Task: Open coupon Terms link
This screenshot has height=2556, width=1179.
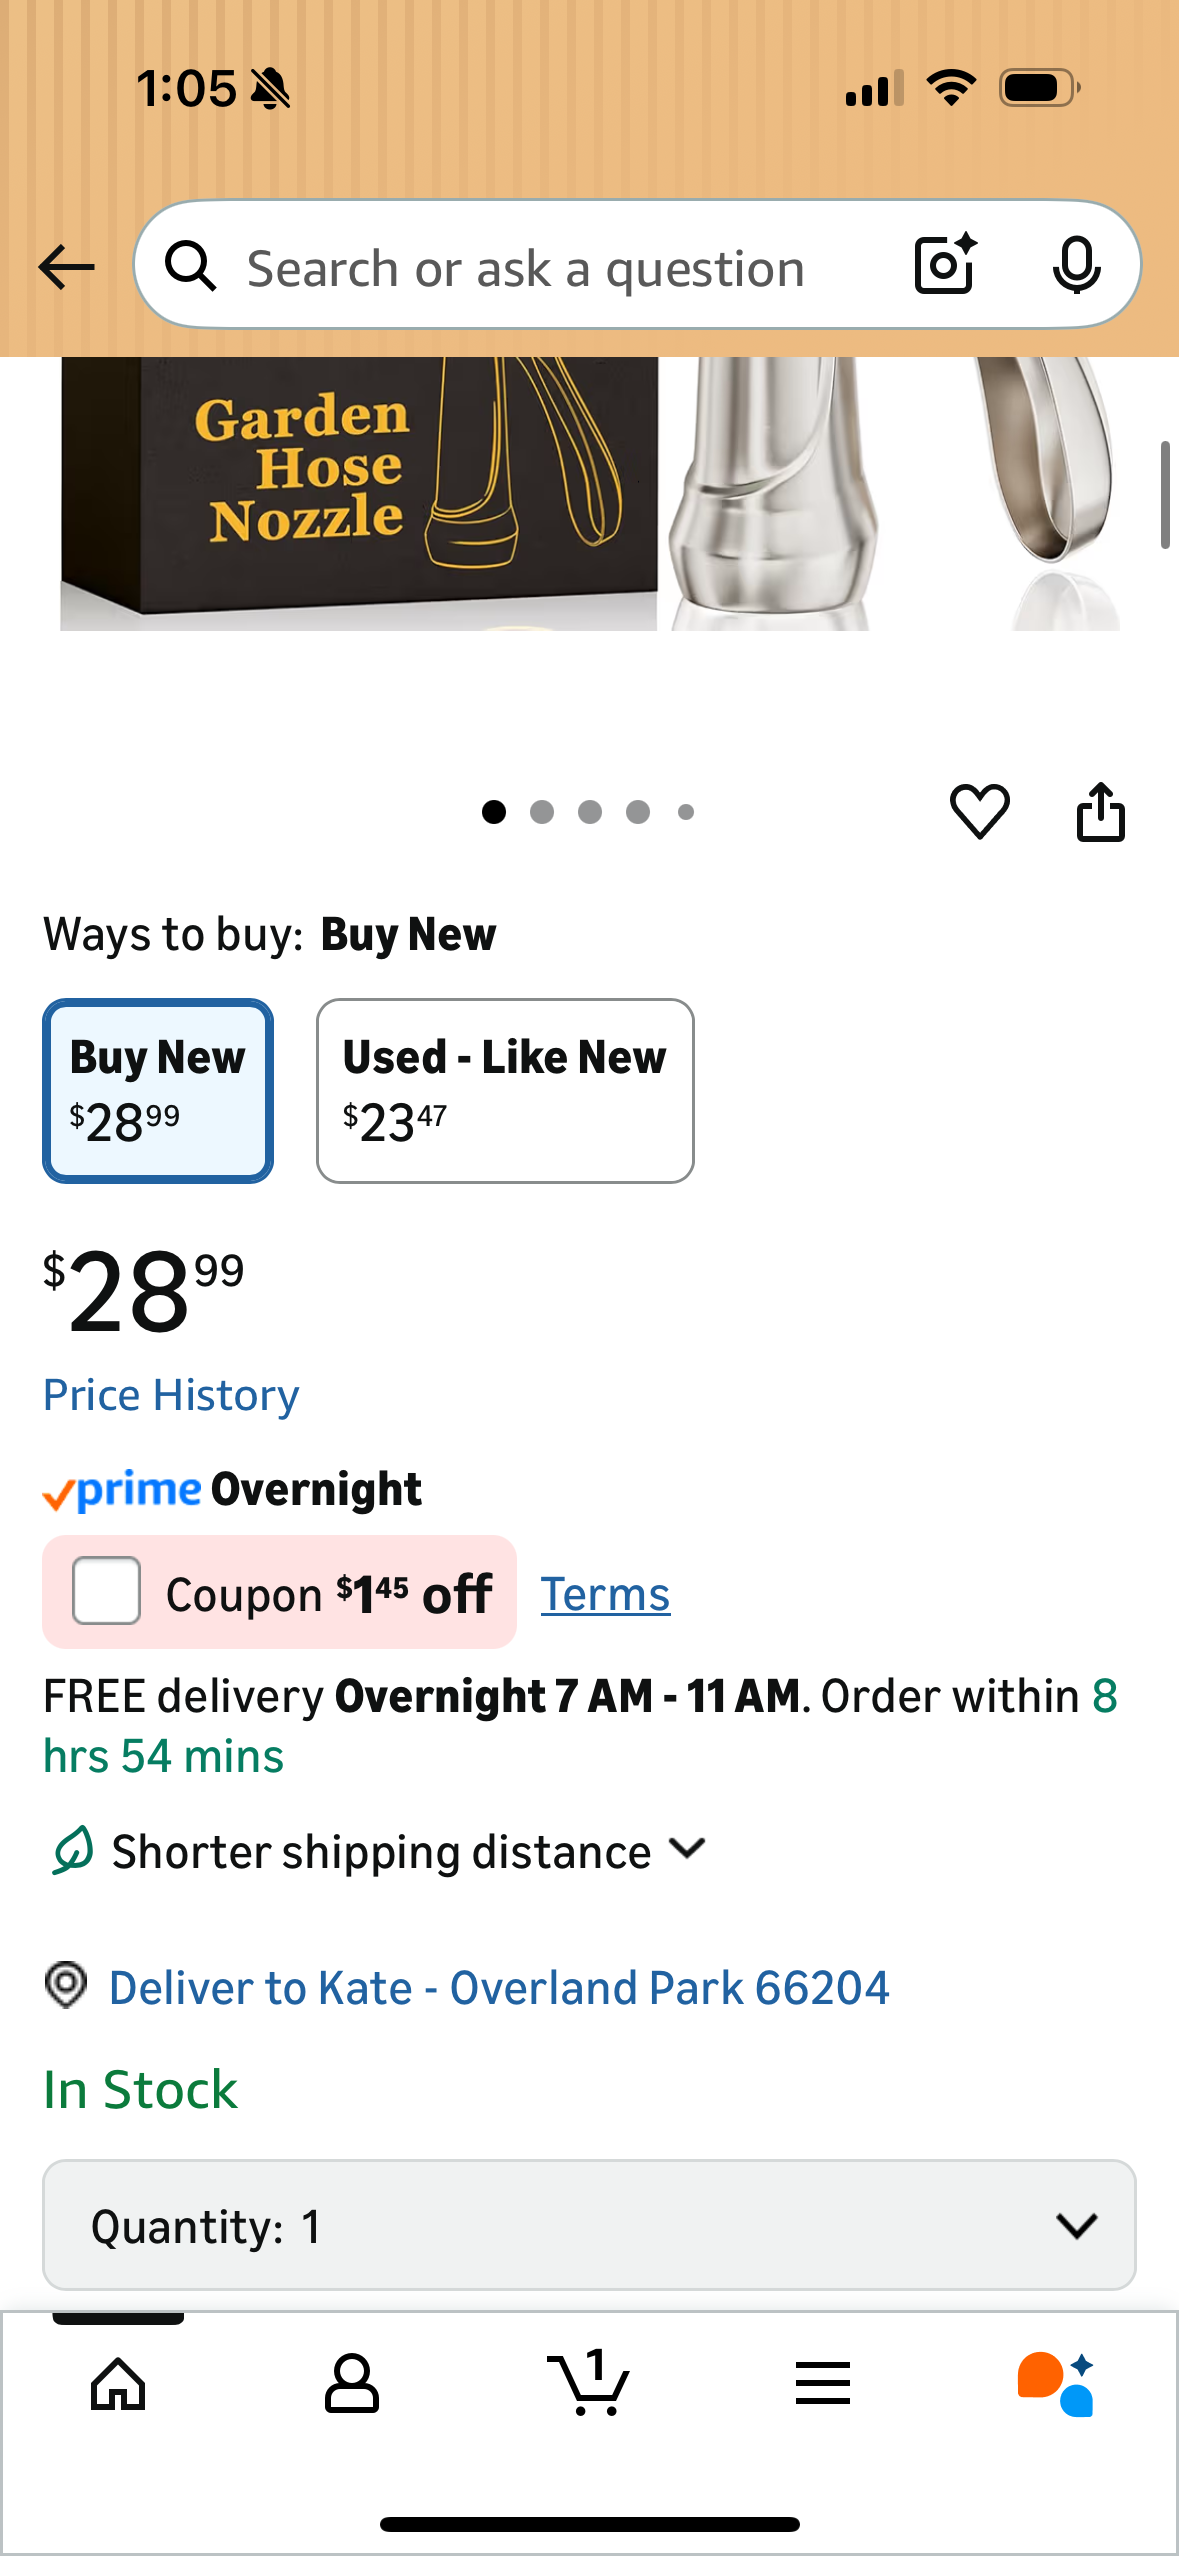Action: (x=605, y=1594)
